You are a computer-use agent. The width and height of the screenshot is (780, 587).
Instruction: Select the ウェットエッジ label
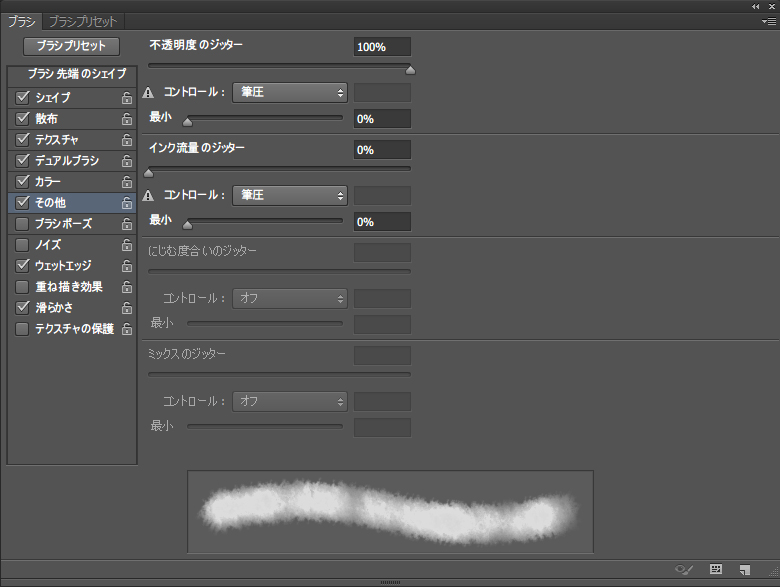coord(63,266)
